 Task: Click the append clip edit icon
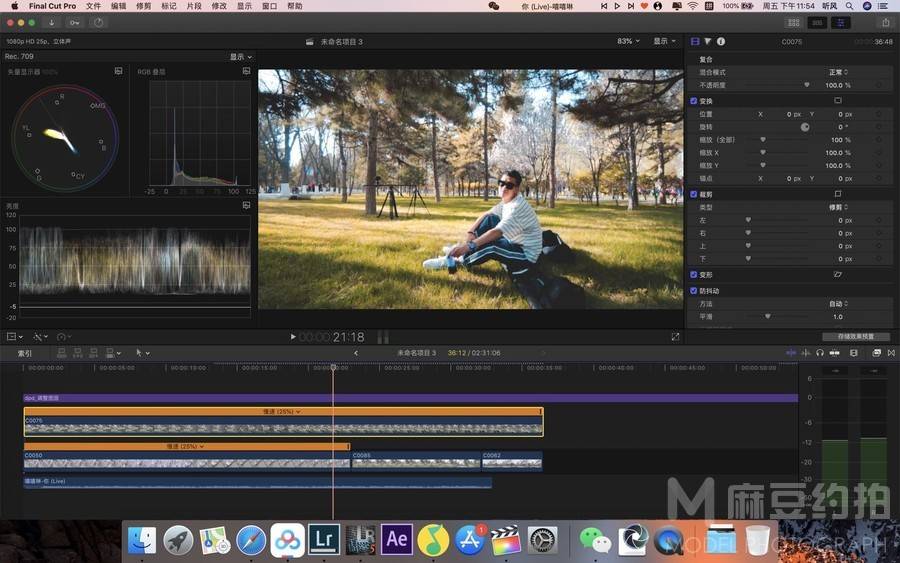pos(94,353)
